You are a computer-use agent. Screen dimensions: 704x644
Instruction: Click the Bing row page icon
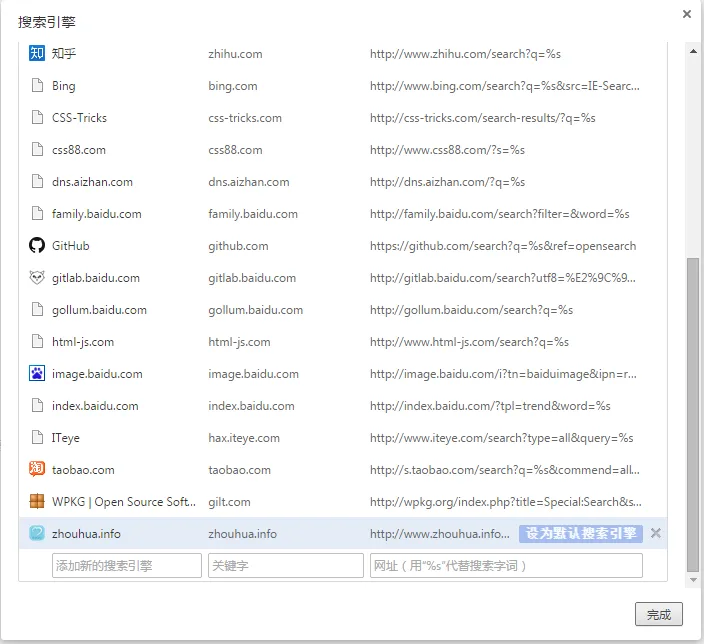tap(37, 85)
